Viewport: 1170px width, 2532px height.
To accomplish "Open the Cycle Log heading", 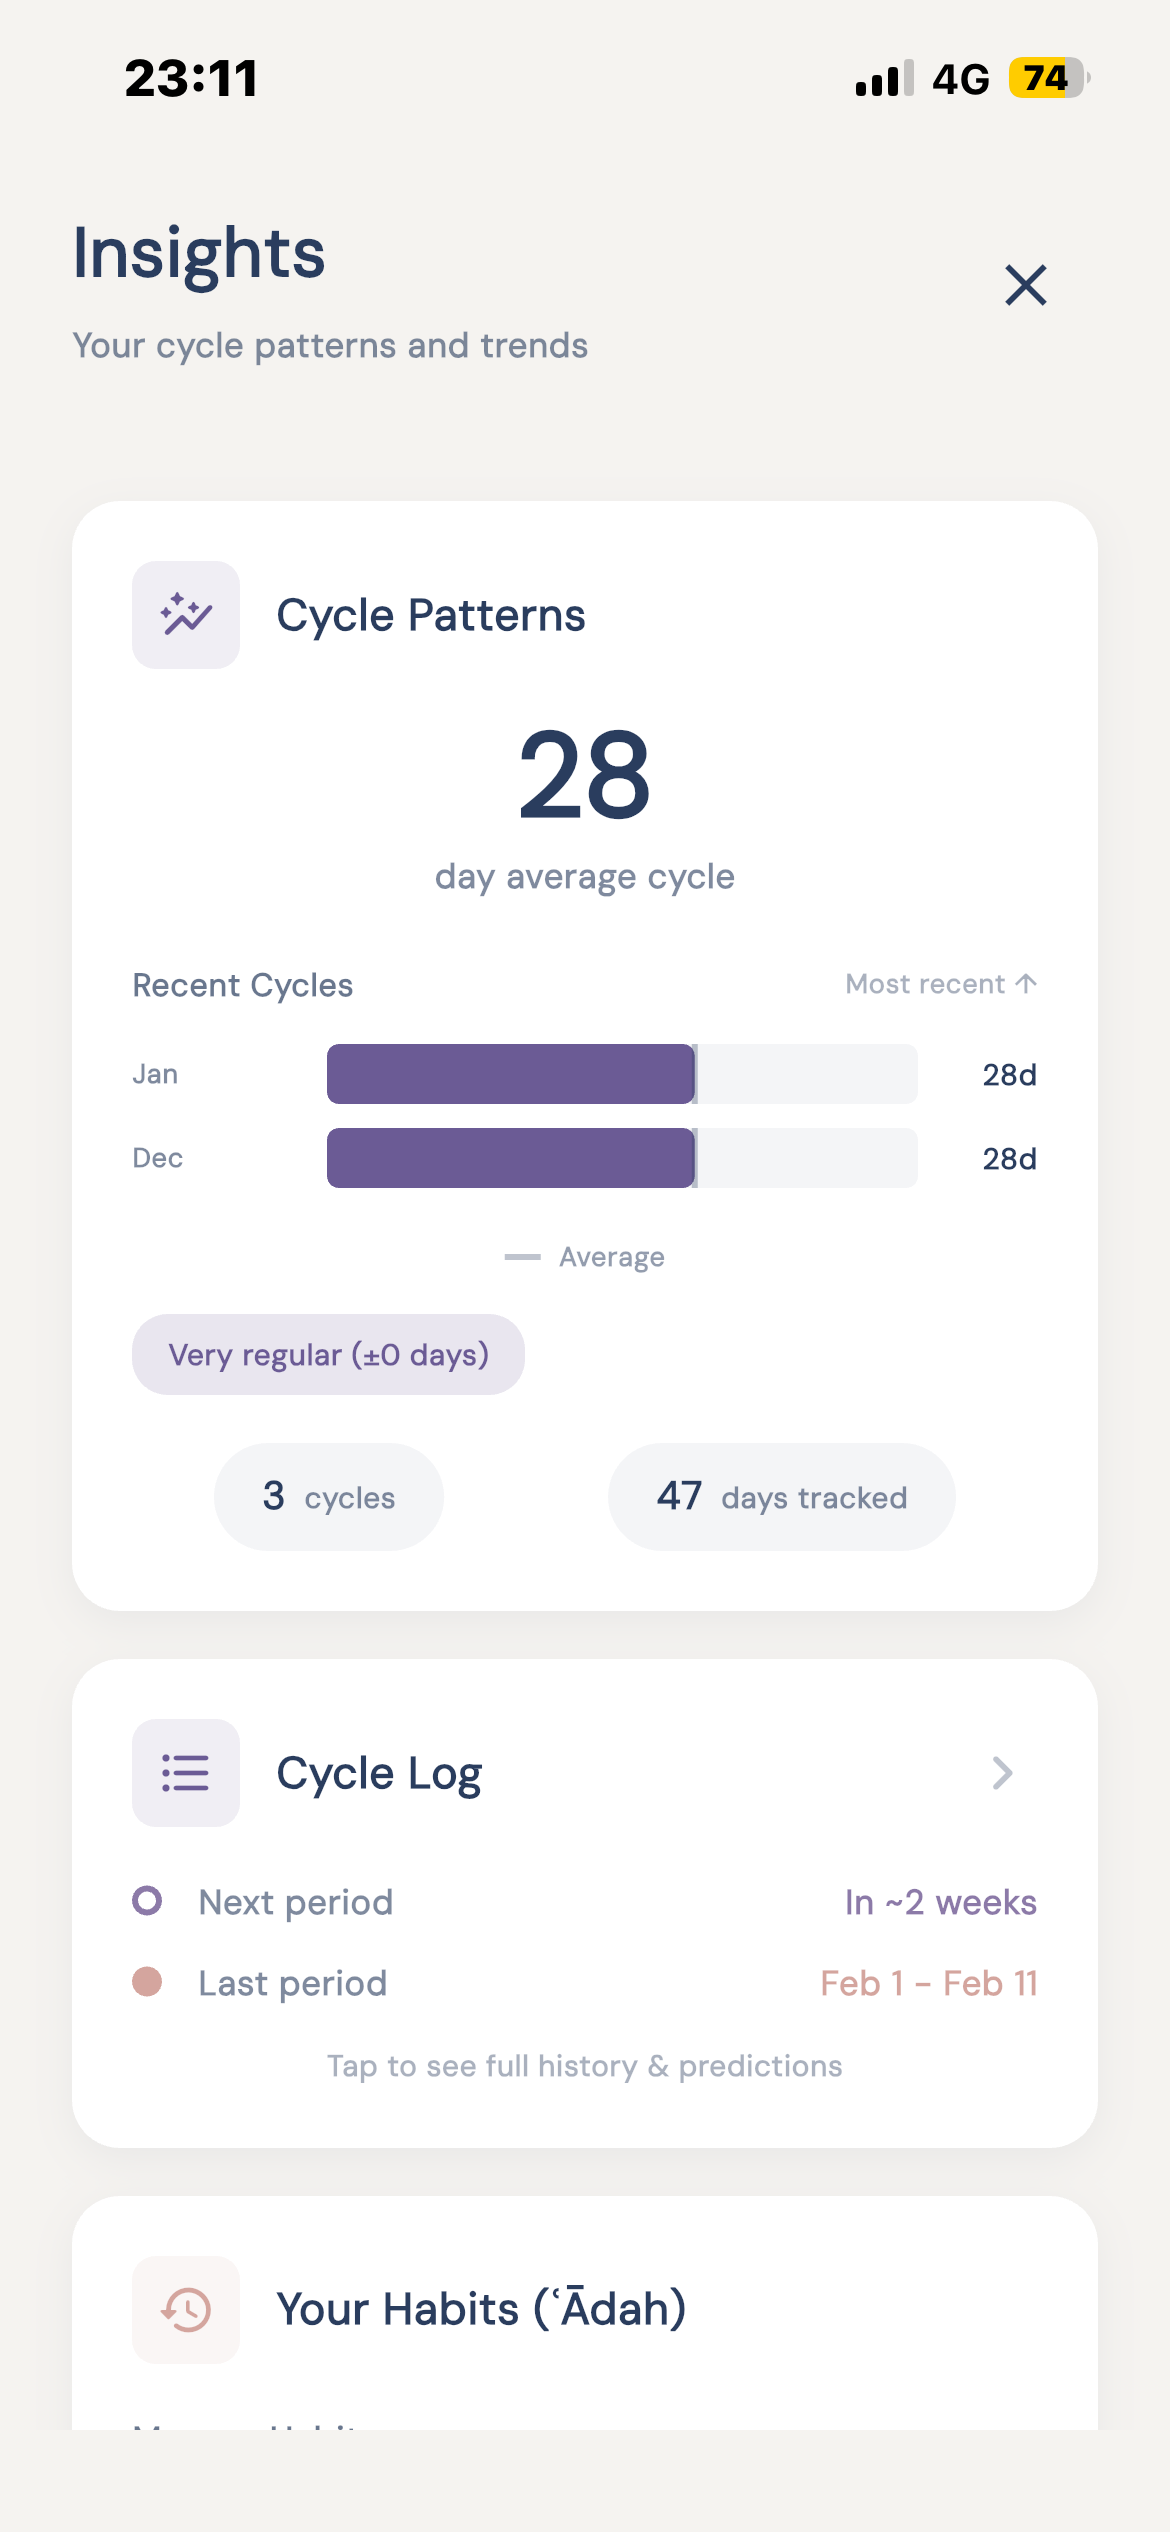I will coord(379,1773).
